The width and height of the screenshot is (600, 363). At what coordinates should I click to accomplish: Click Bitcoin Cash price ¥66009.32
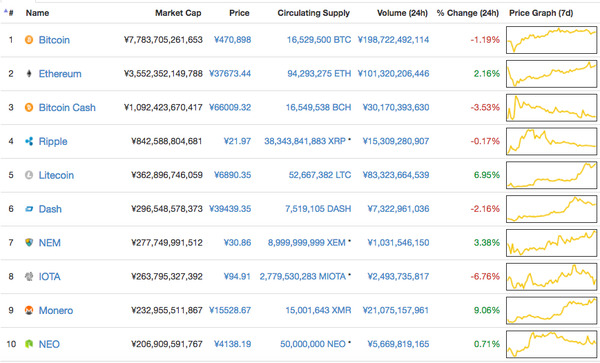[230, 107]
